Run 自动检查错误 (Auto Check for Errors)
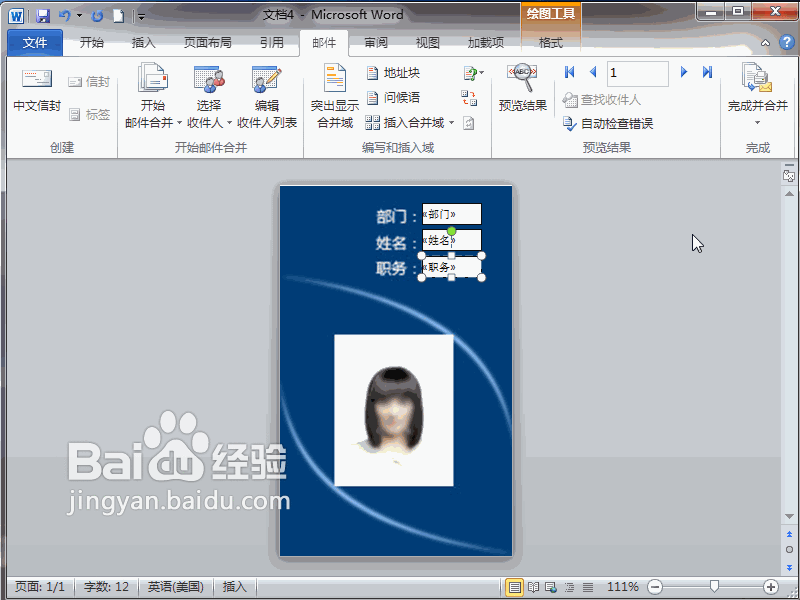 click(x=610, y=124)
